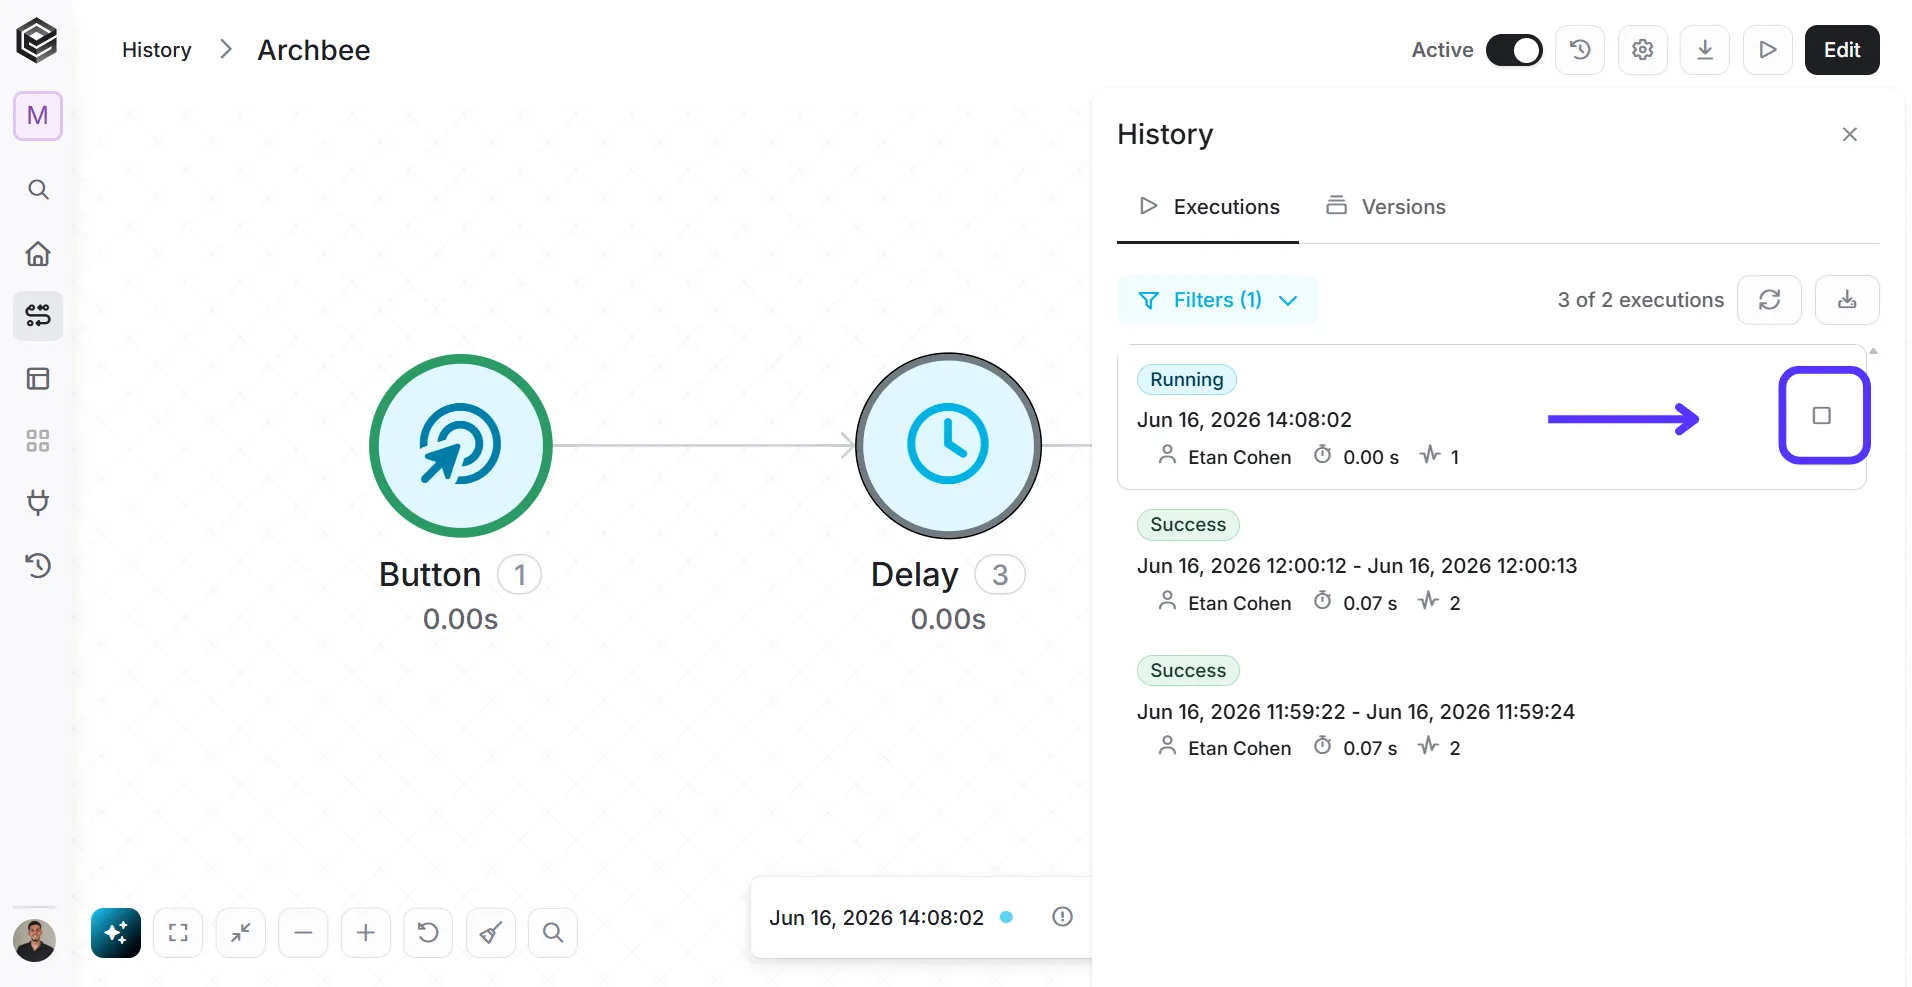This screenshot has width=1912, height=987.
Task: Select the Button trigger node
Action: point(460,445)
